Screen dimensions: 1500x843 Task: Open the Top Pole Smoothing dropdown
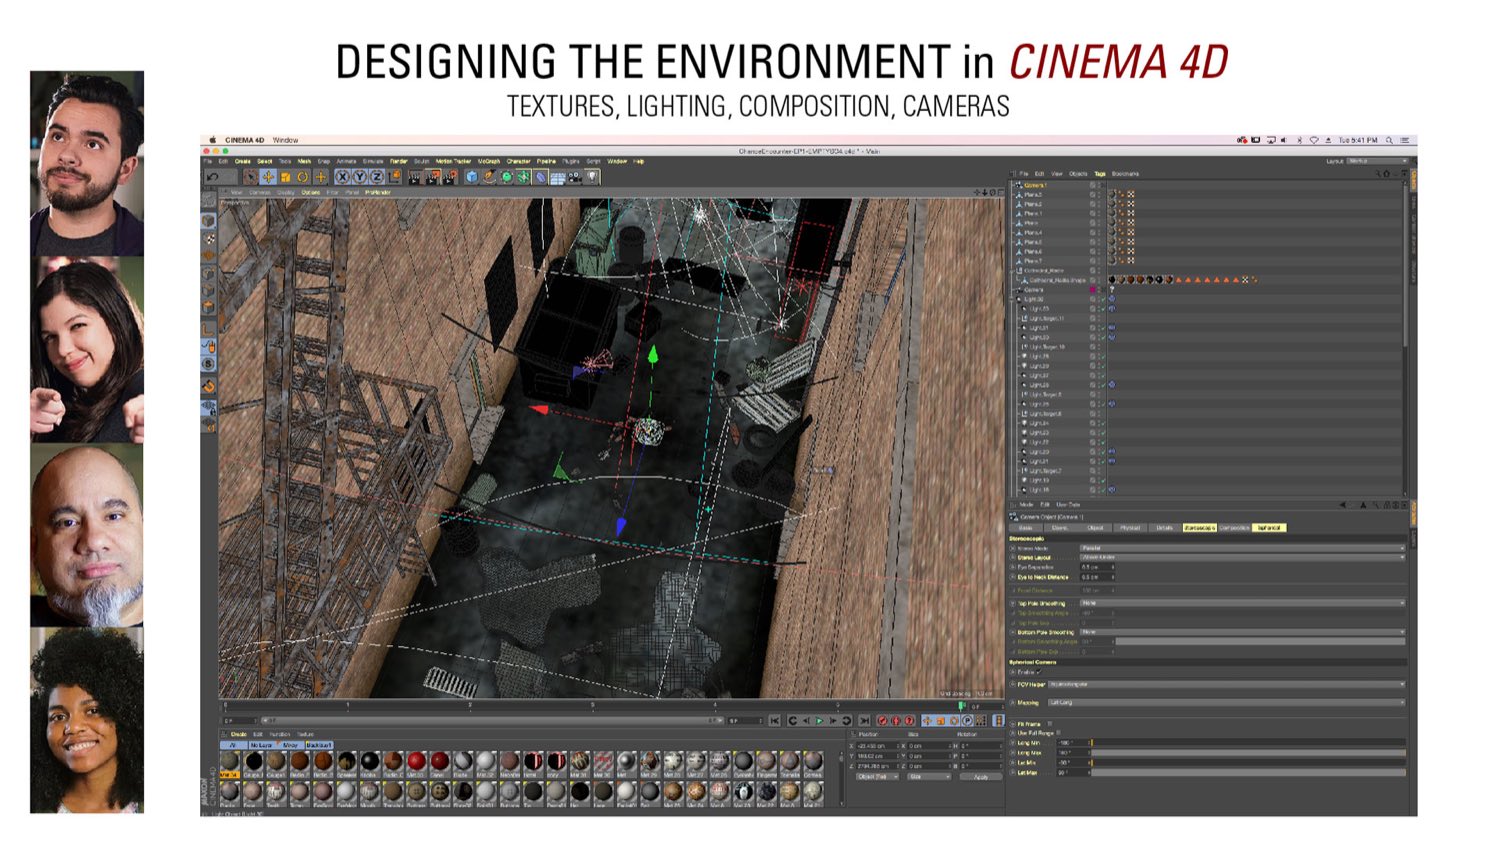point(1242,603)
